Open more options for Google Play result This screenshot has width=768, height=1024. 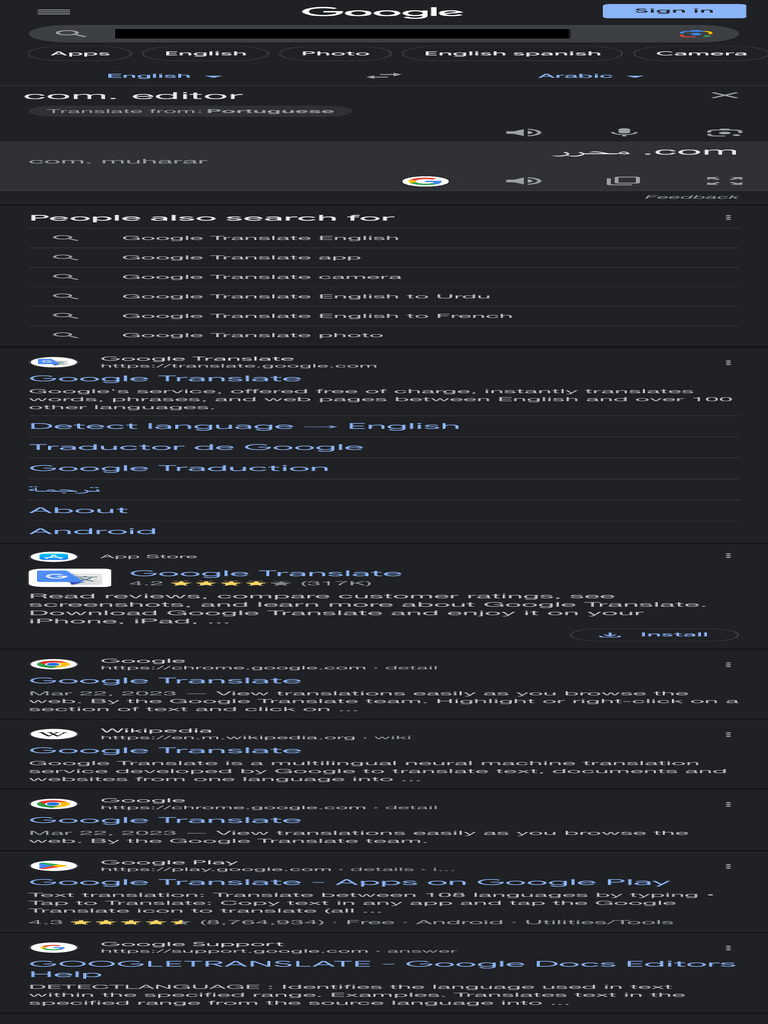point(728,867)
